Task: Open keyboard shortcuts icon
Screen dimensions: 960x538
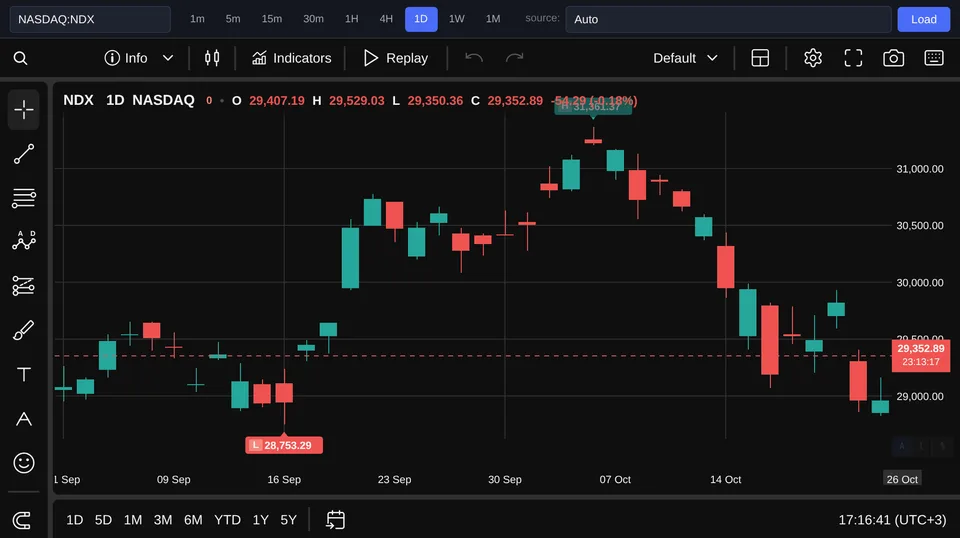Action: [x=934, y=58]
